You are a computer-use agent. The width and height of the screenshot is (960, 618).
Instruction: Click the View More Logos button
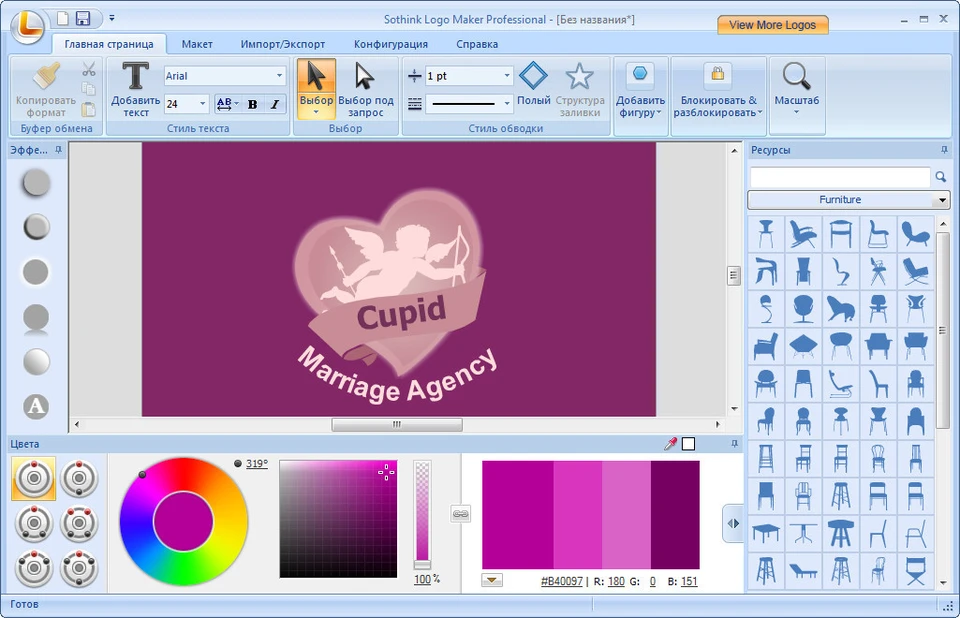click(773, 25)
